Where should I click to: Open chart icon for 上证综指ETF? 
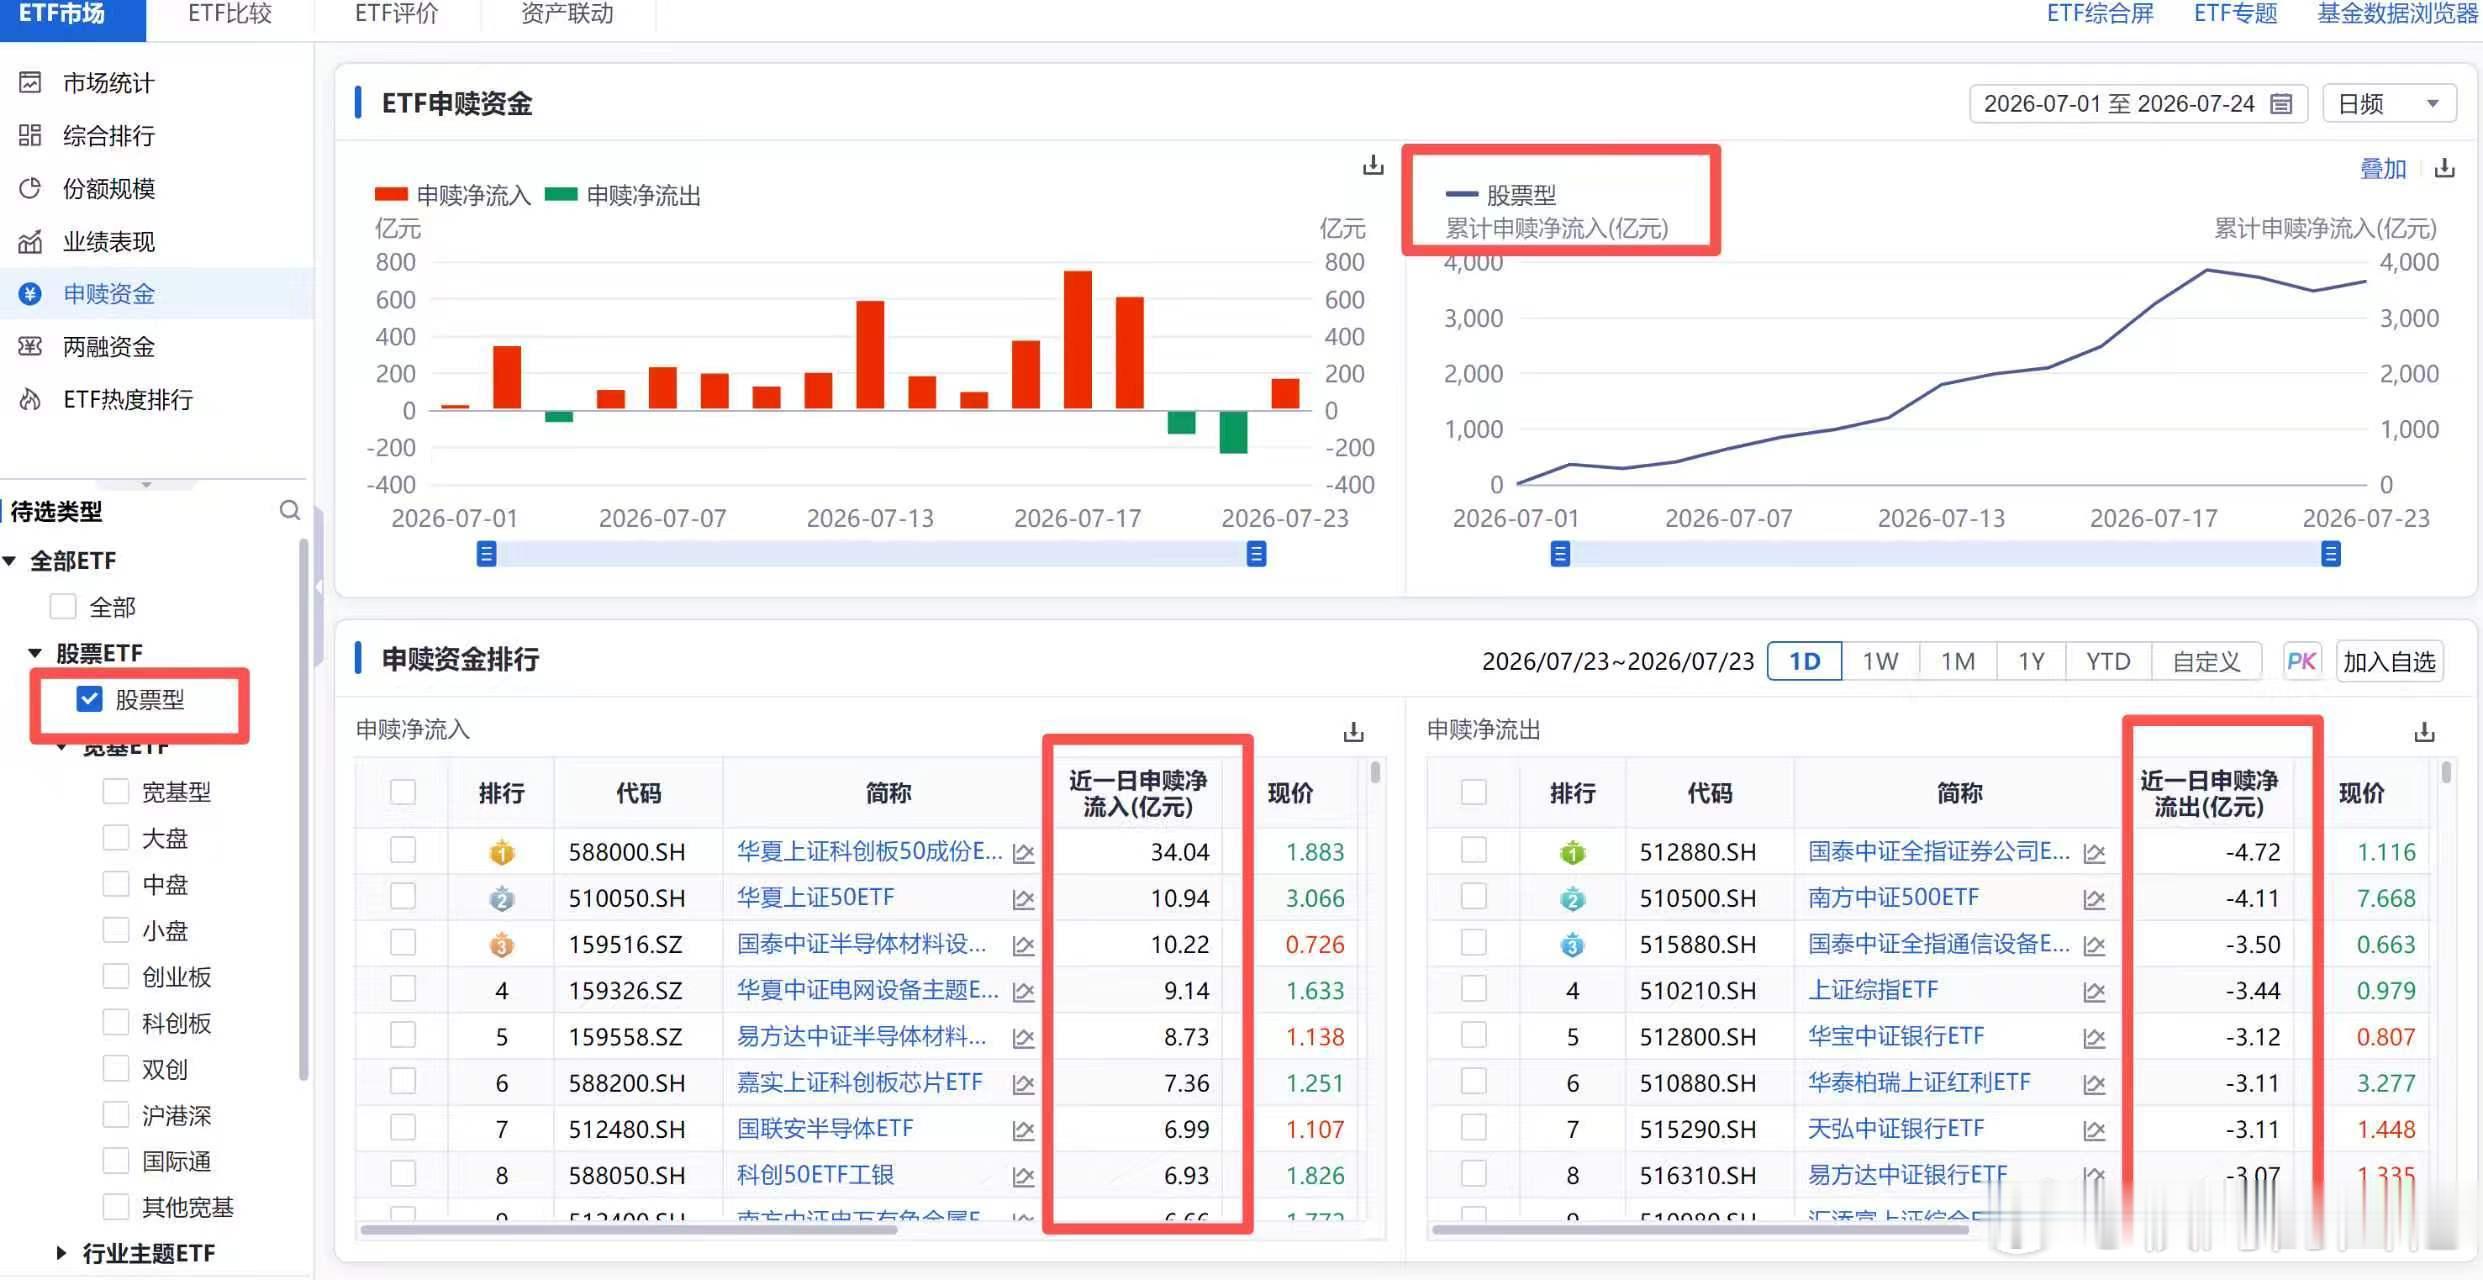(2094, 991)
